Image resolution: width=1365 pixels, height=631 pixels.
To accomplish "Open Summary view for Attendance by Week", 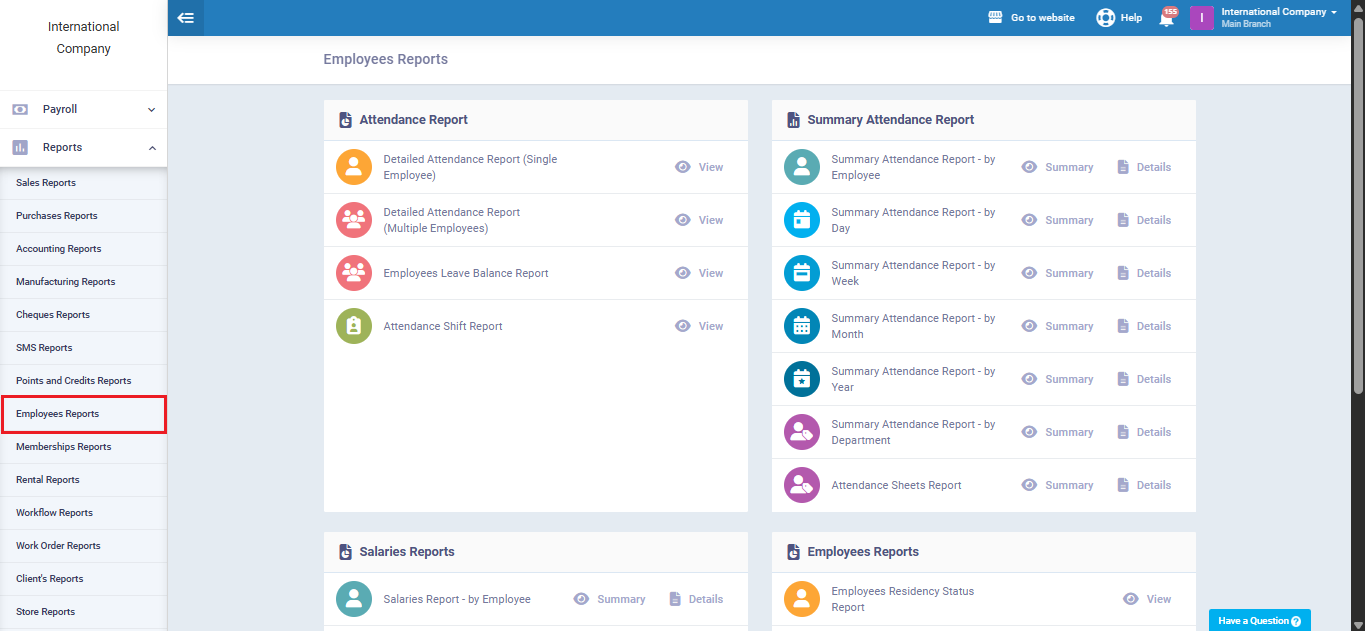I will [1058, 273].
